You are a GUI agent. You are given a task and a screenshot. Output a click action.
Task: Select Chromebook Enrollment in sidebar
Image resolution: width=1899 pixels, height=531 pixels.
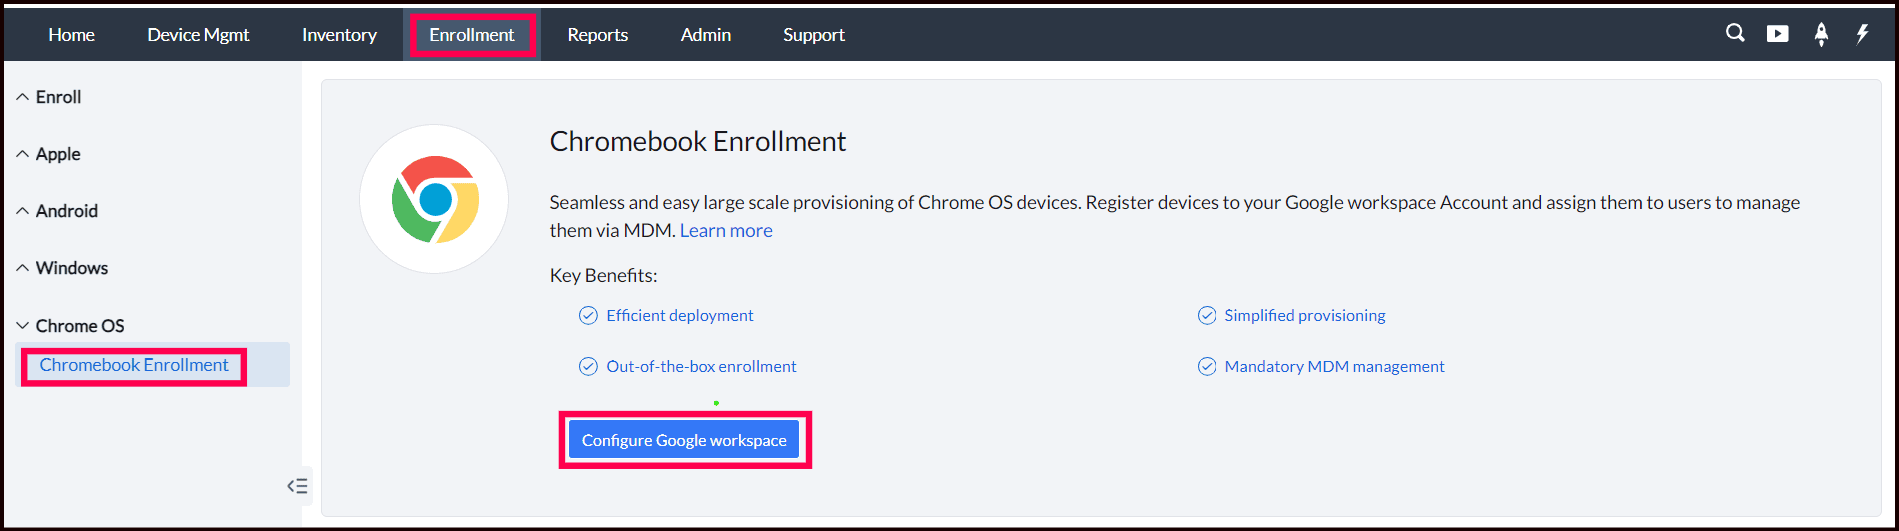[x=134, y=365]
